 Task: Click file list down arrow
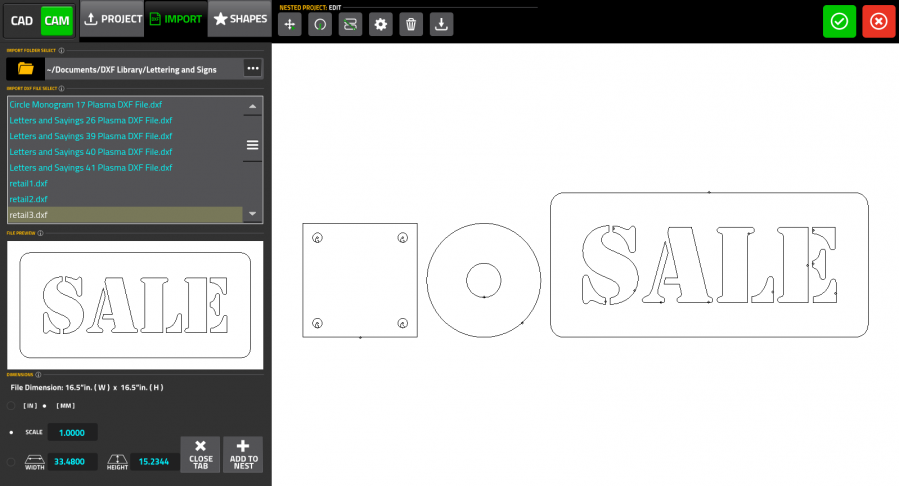tap(252, 213)
